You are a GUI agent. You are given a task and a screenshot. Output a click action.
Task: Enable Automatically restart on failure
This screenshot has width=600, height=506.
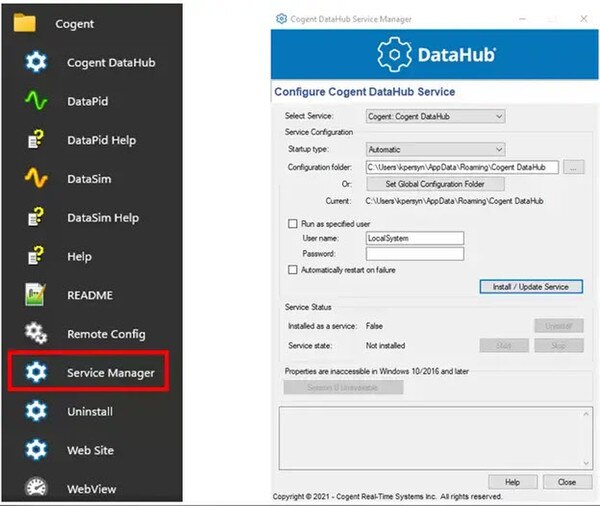pos(292,269)
